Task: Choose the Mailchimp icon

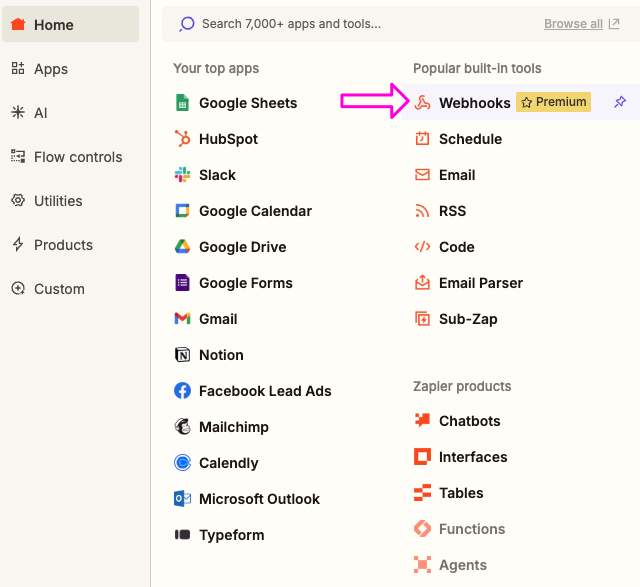Action: pyautogui.click(x=182, y=427)
